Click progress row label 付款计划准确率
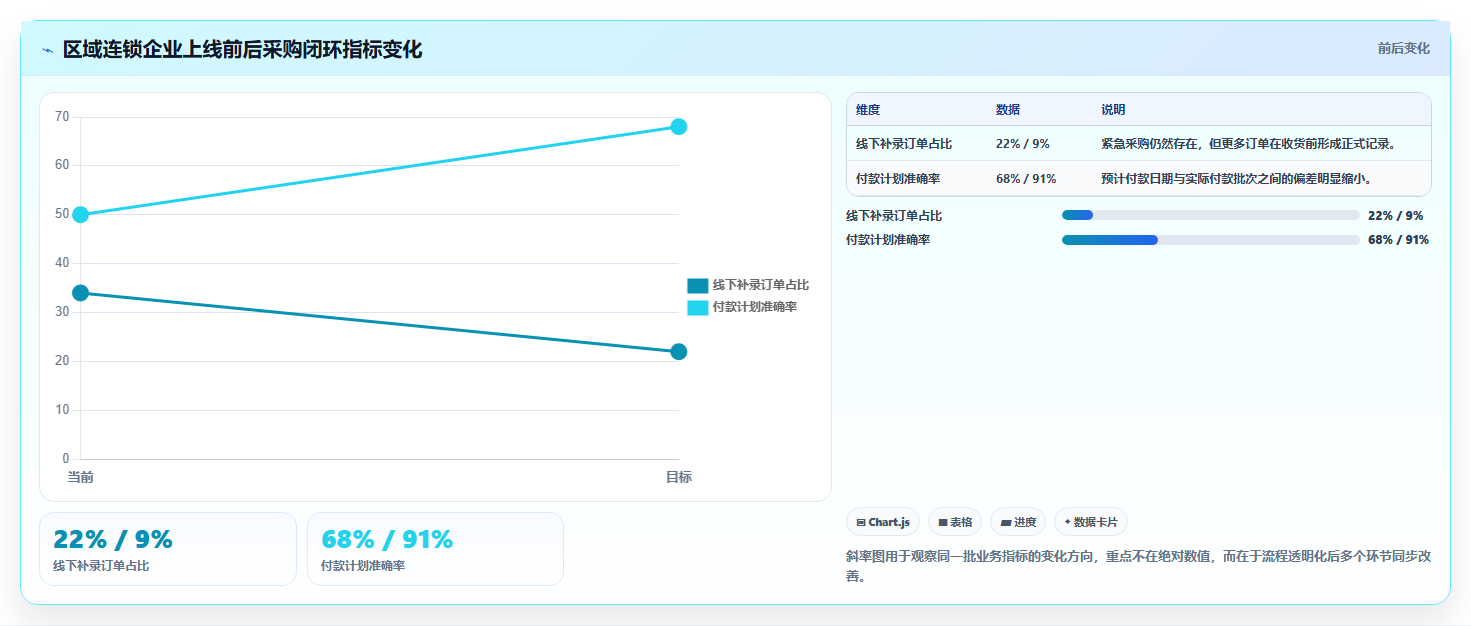 [888, 240]
